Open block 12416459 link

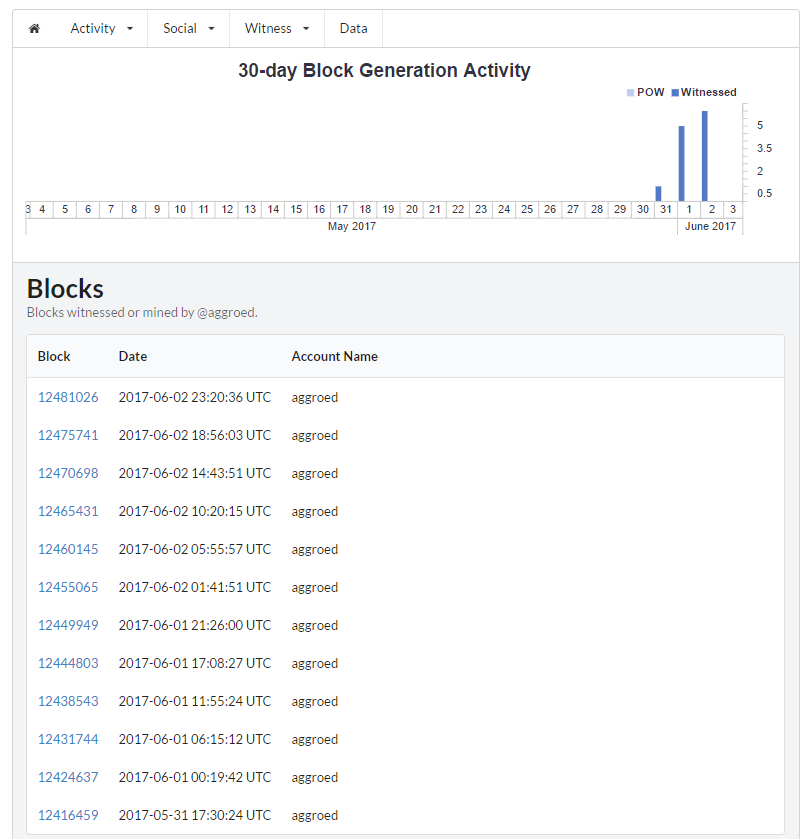click(68, 815)
